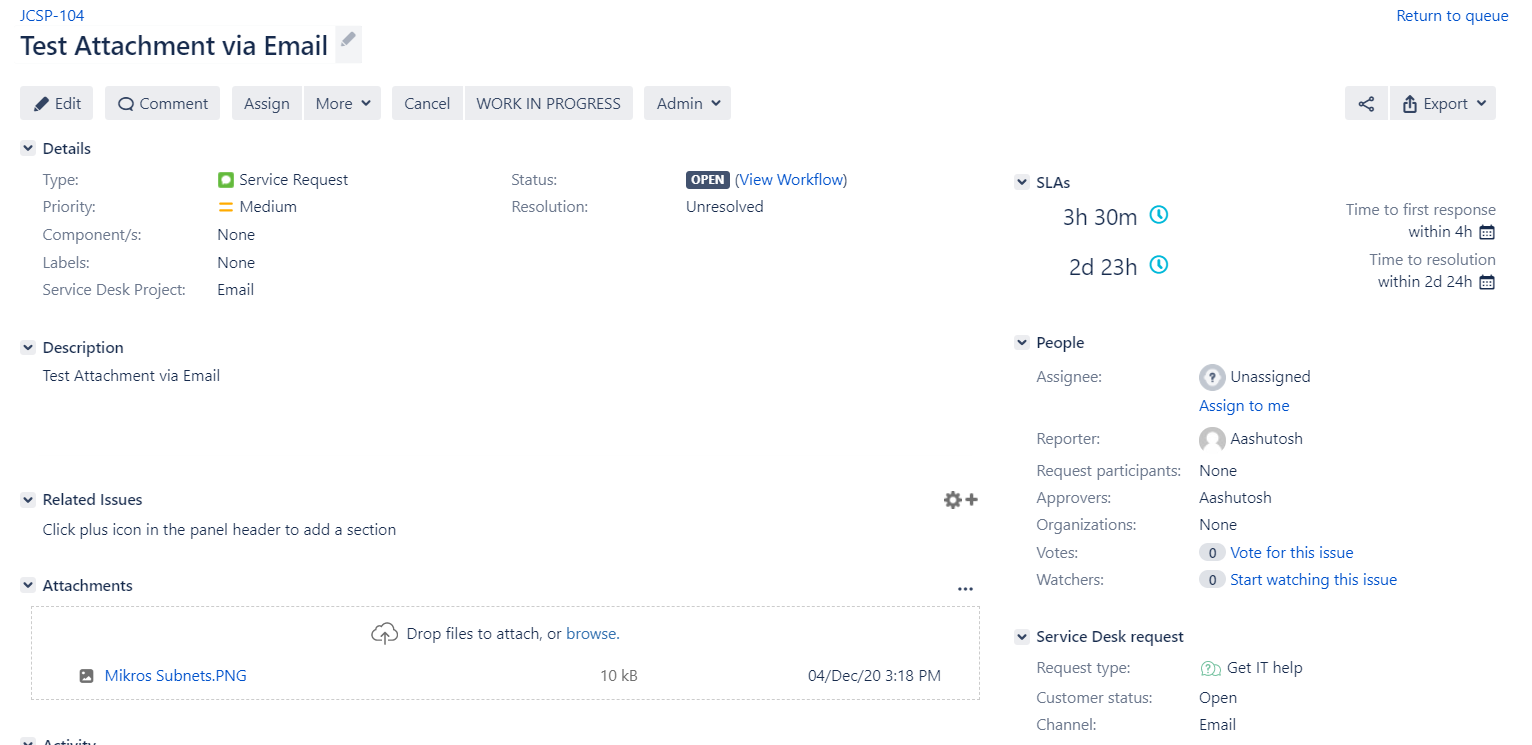Click the image file icon beside Mikros Subnets.PNG
Viewport: 1532px width, 745px height.
86,676
